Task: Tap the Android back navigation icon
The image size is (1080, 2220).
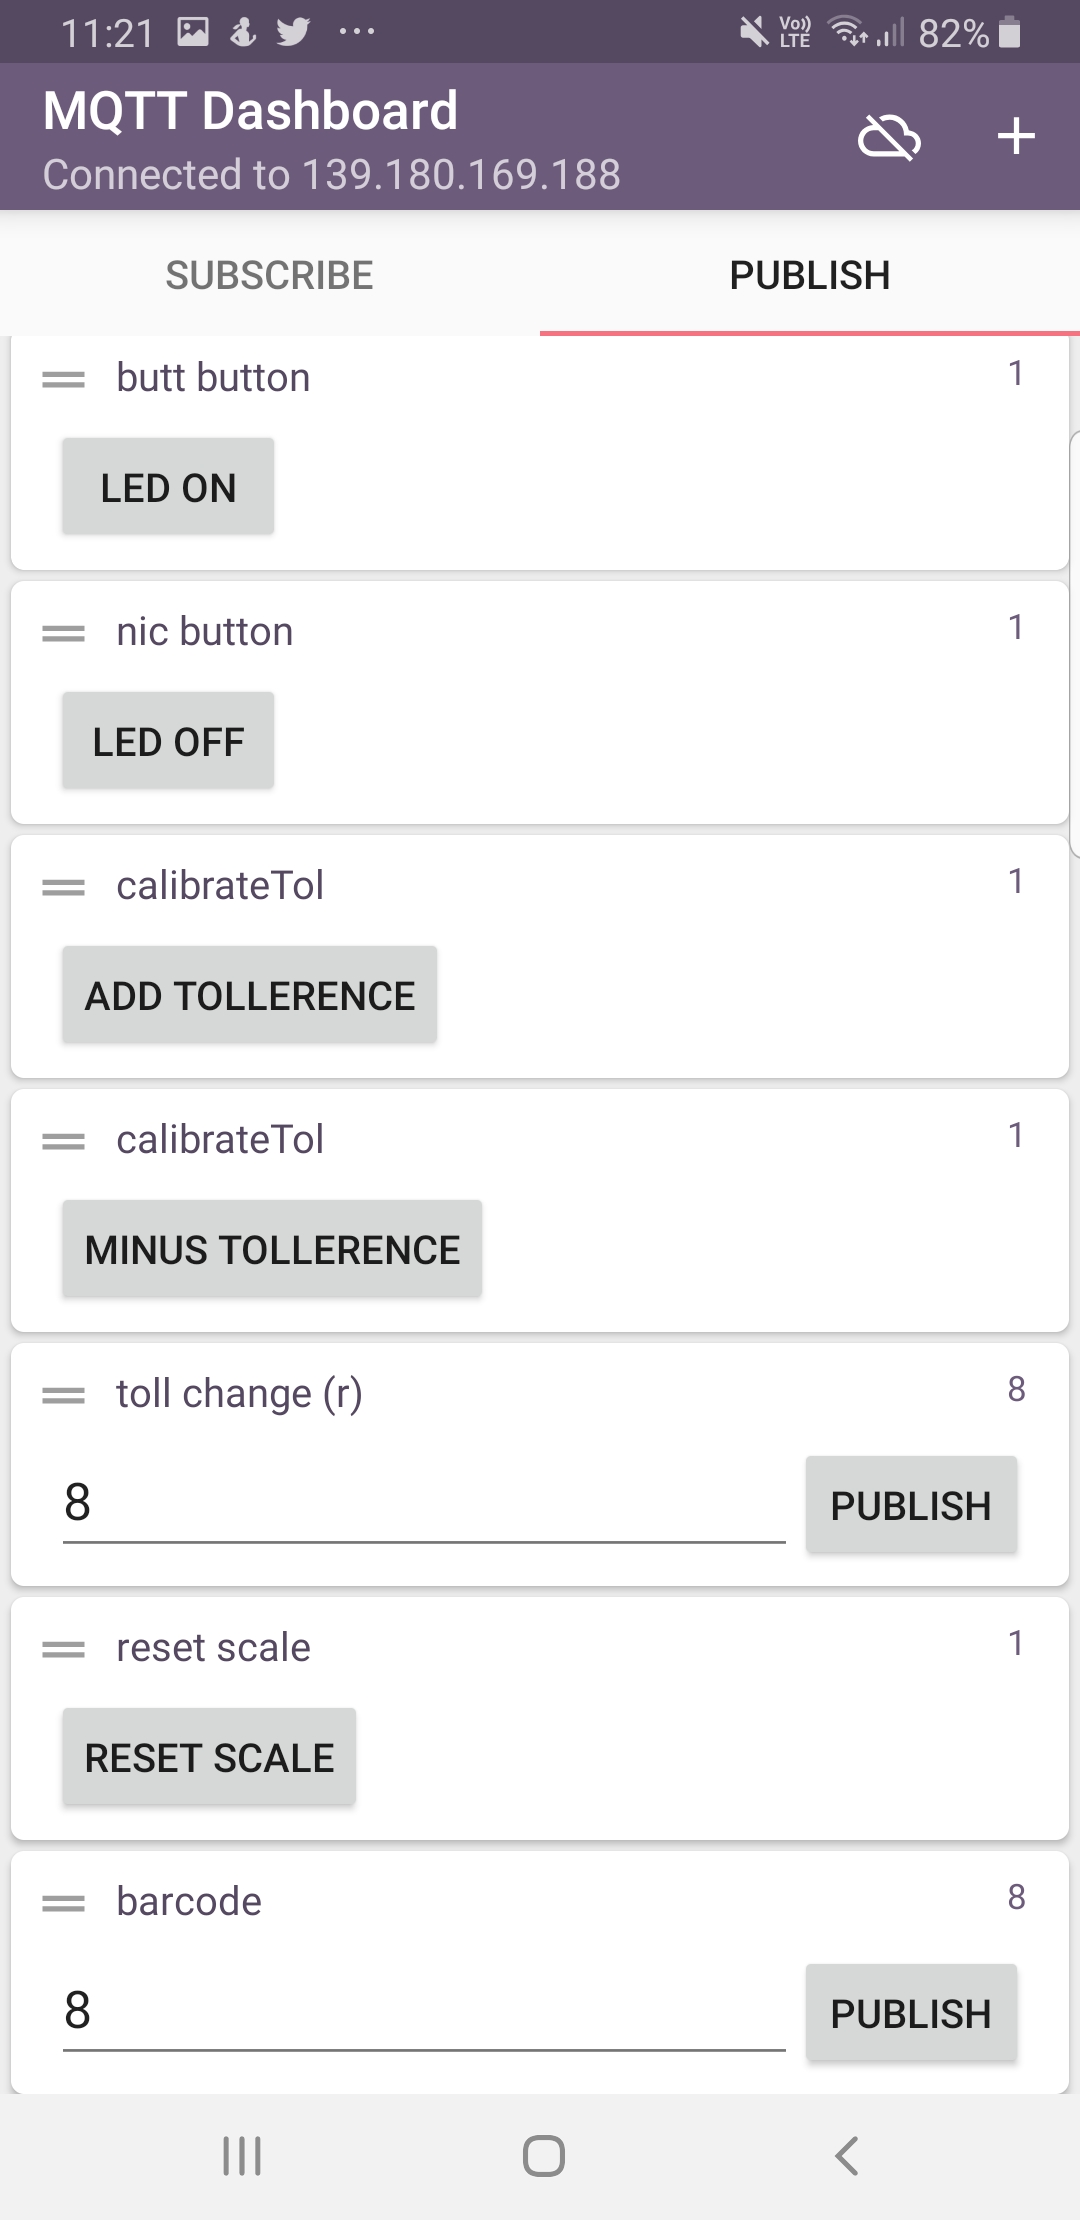Action: pos(846,2156)
